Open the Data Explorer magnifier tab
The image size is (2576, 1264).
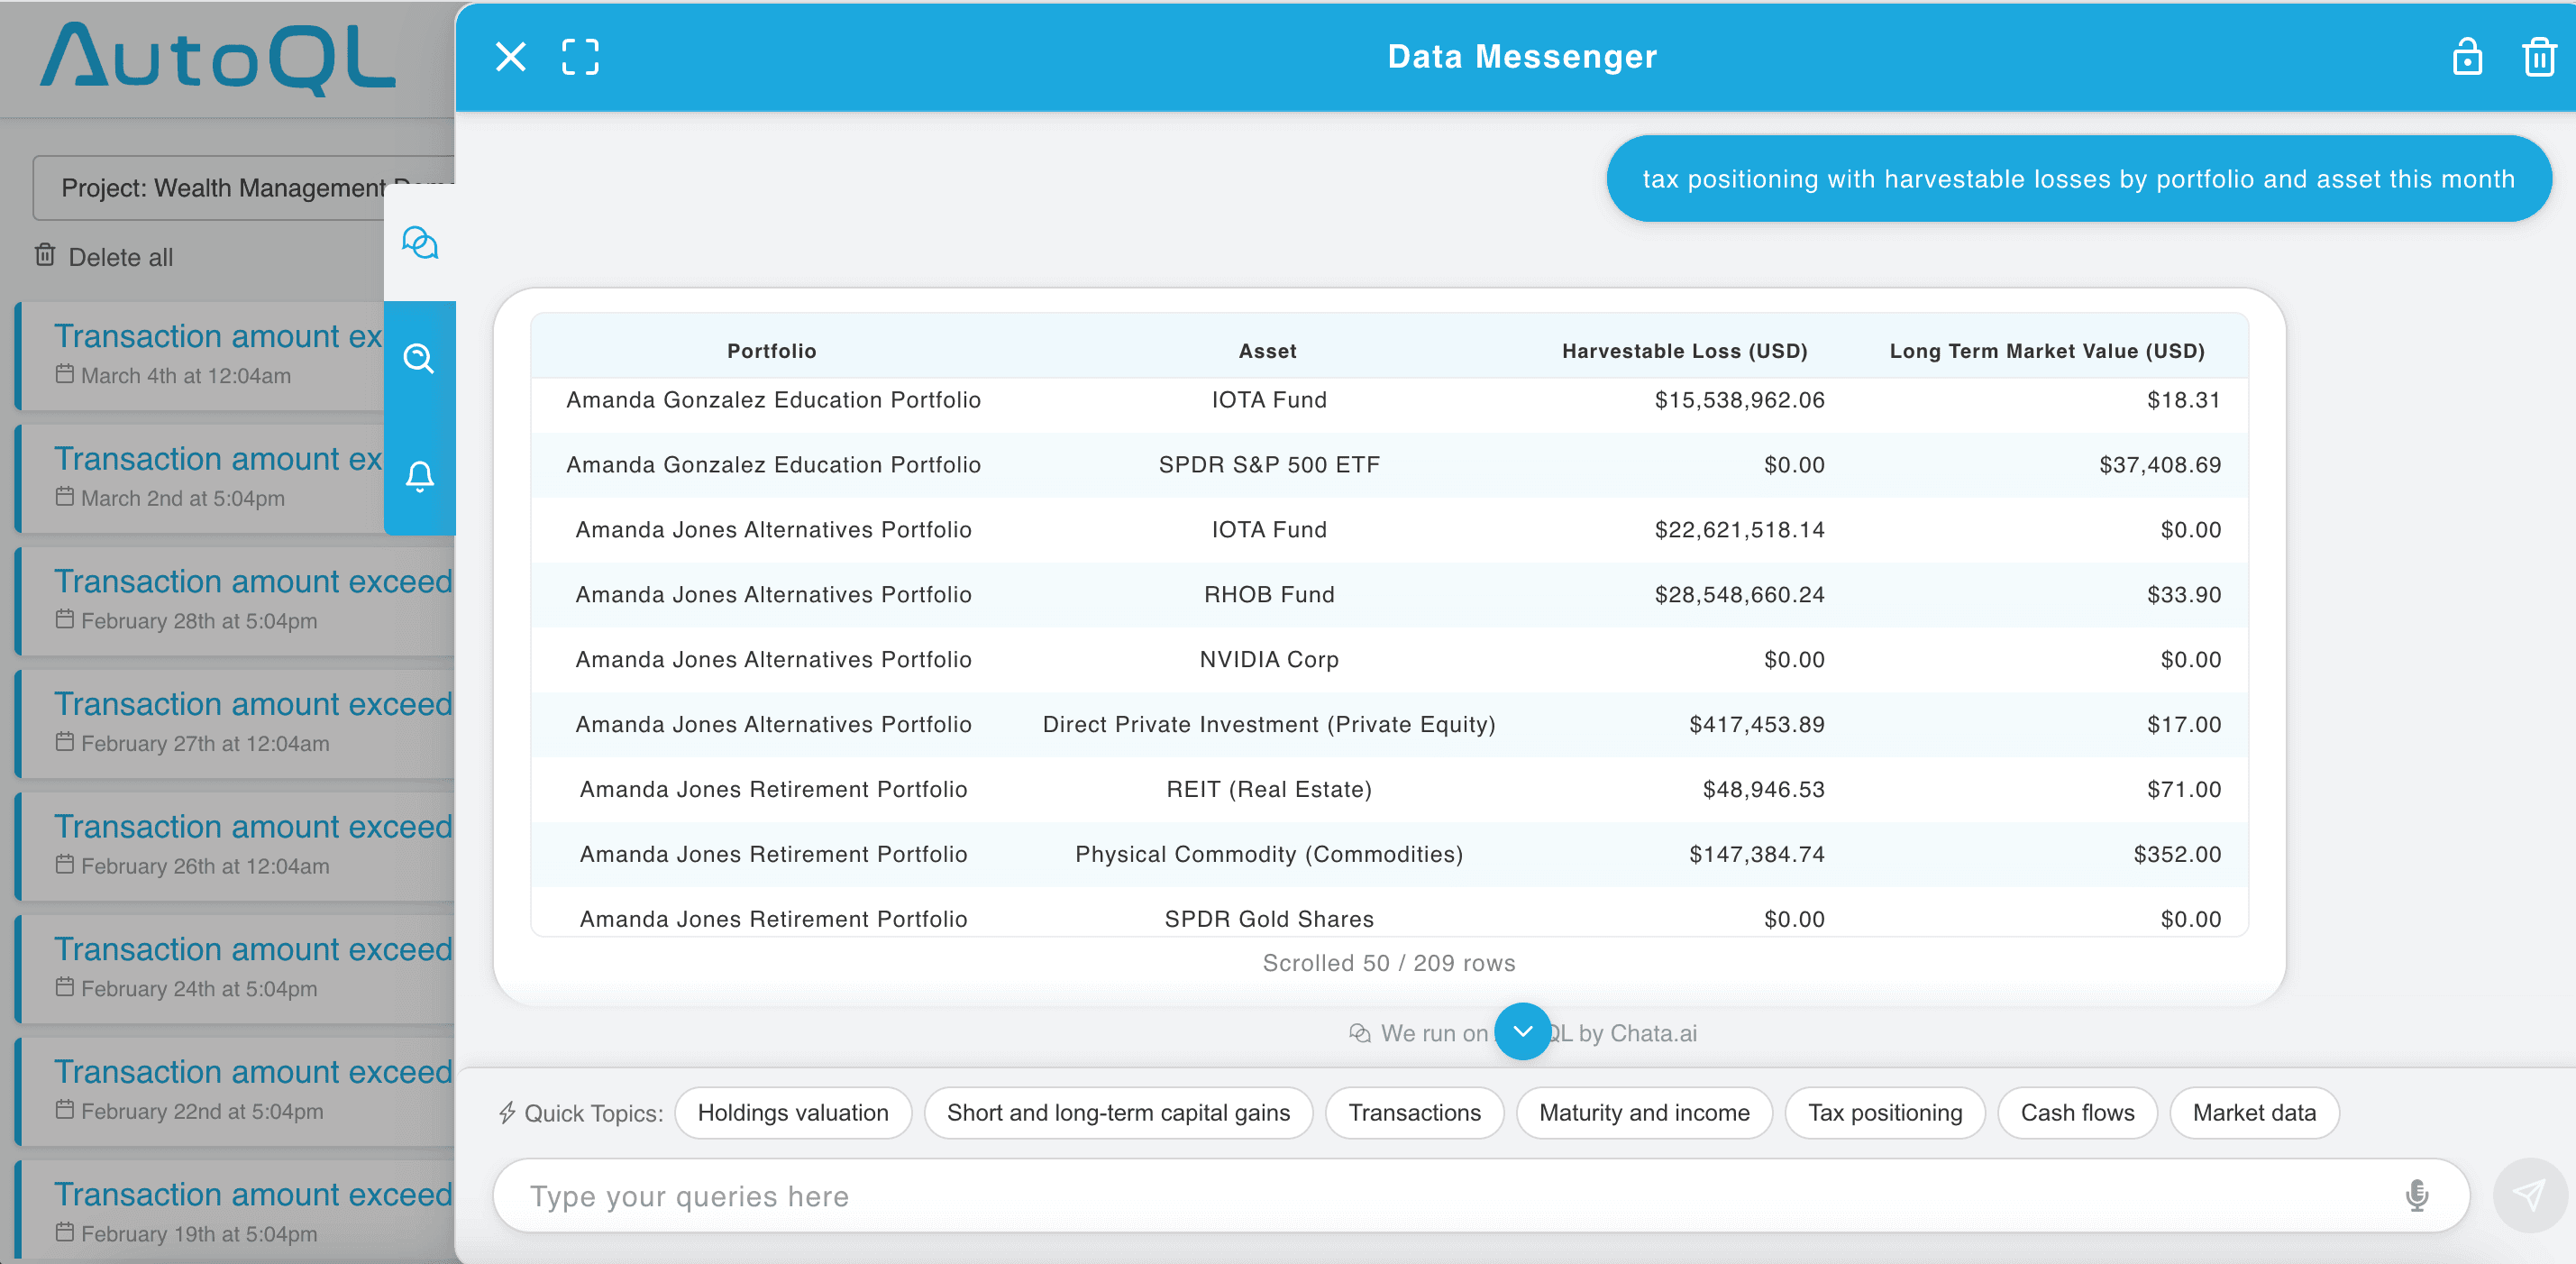click(x=420, y=359)
